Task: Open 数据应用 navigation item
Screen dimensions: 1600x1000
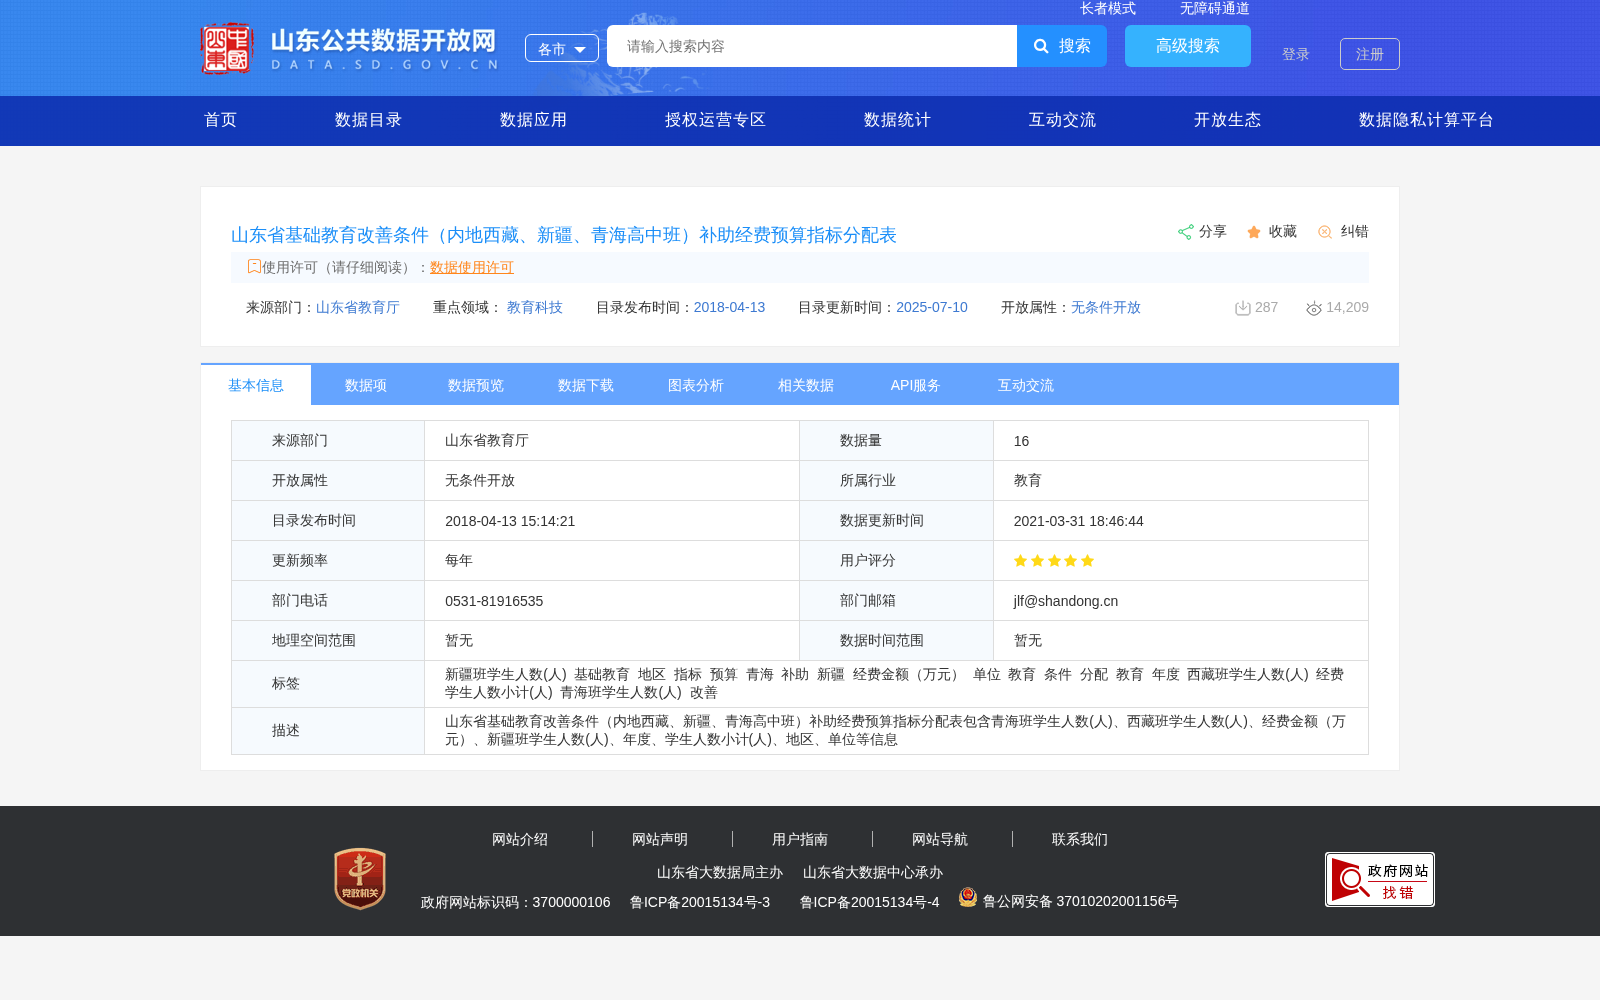Action: 534,120
